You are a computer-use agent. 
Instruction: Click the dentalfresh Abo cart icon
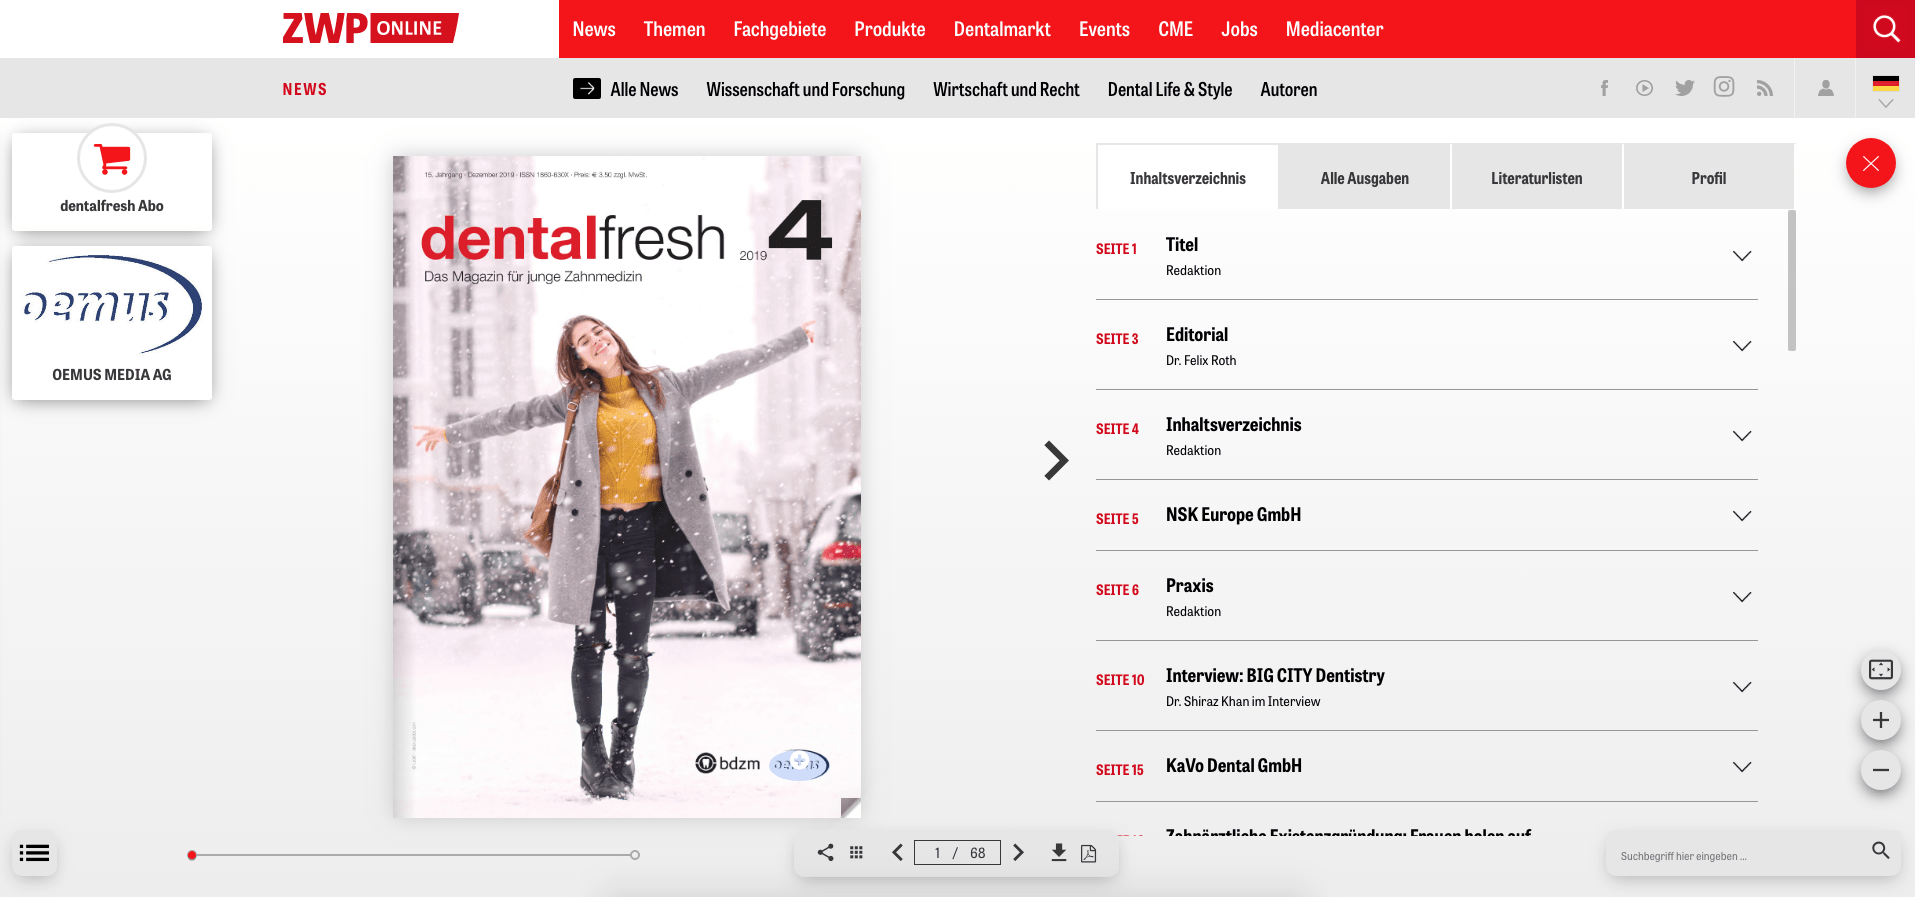click(112, 158)
